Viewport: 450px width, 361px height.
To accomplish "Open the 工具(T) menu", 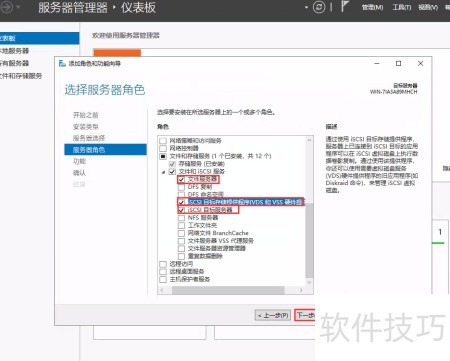I will 402,7.
